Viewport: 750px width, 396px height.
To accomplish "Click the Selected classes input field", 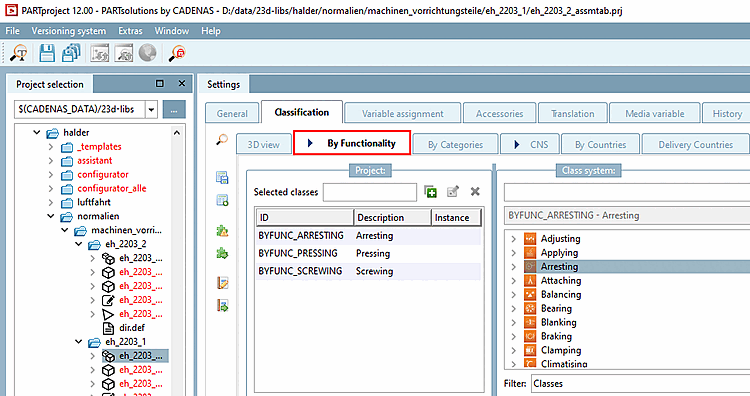I will [370, 192].
